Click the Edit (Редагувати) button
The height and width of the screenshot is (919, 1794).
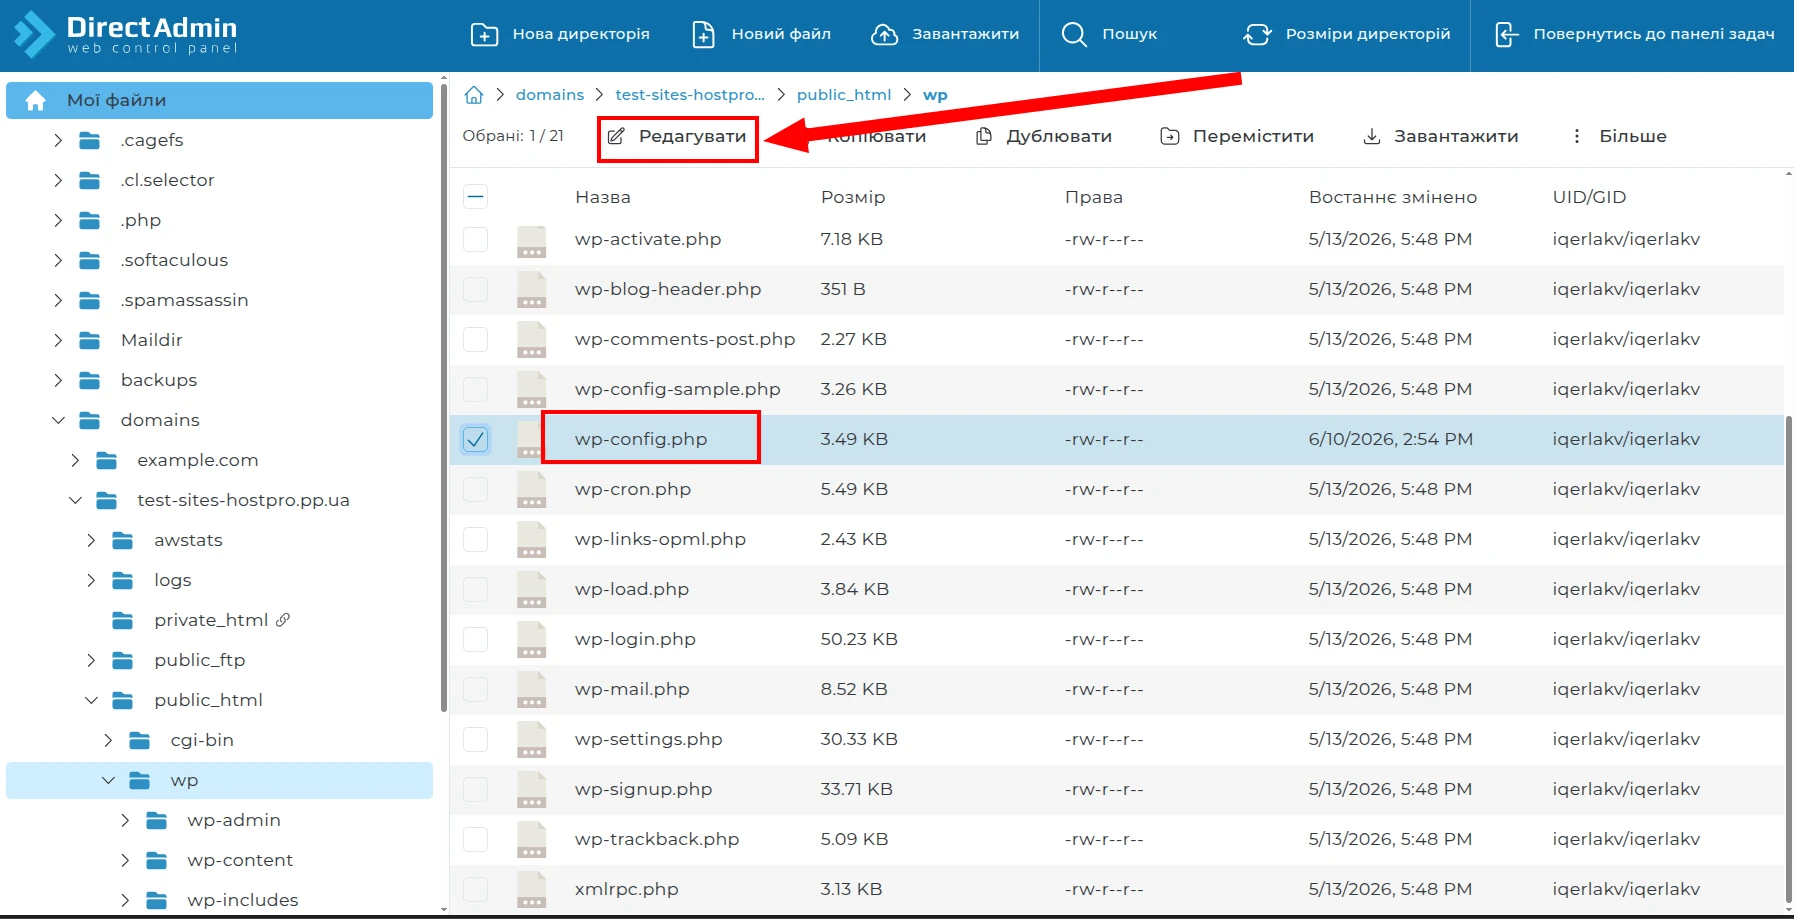[678, 137]
